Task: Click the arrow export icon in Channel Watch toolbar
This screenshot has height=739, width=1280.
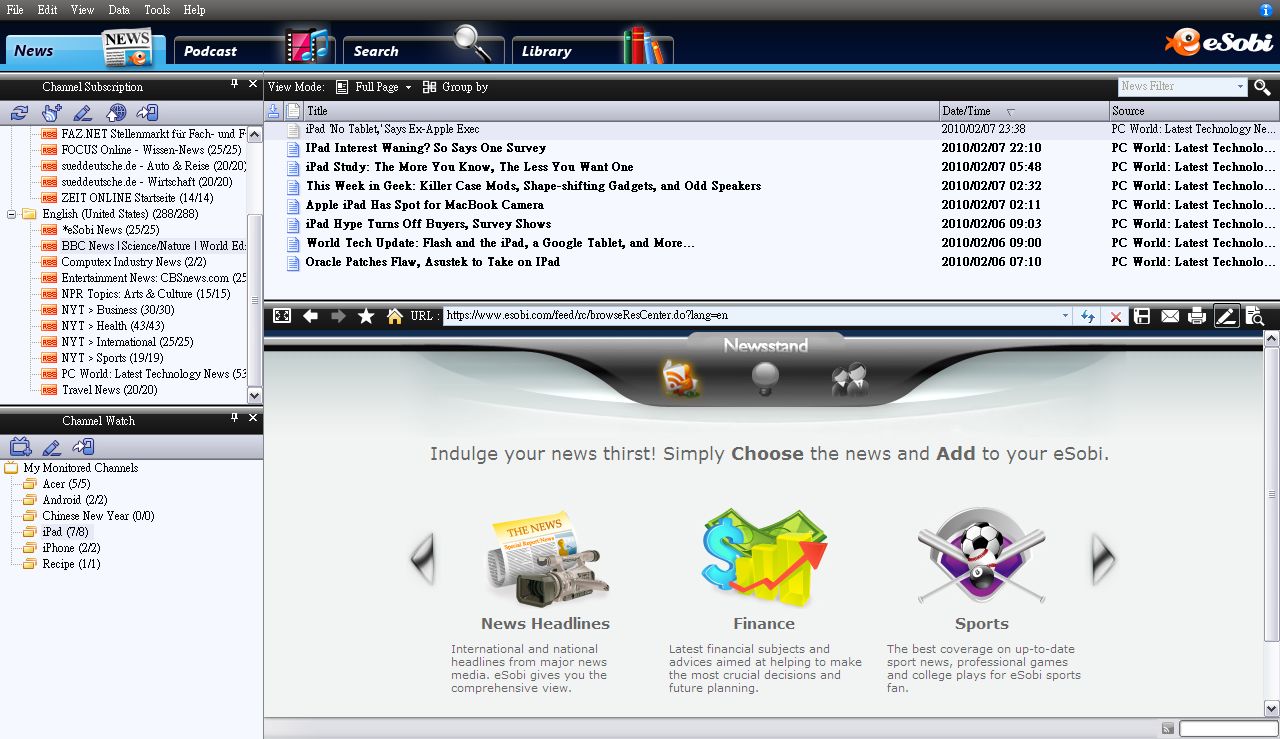Action: [x=84, y=447]
